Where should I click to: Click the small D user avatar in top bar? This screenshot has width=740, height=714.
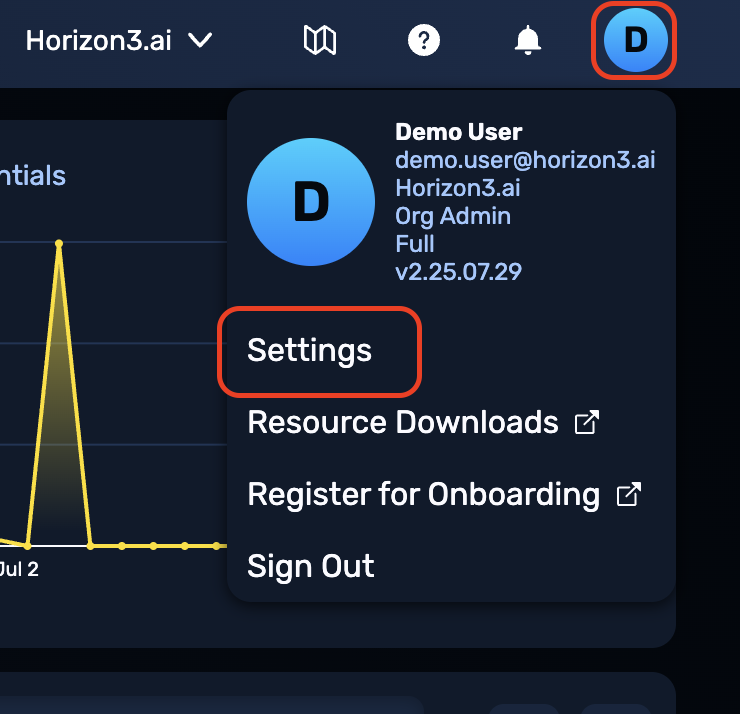(635, 40)
